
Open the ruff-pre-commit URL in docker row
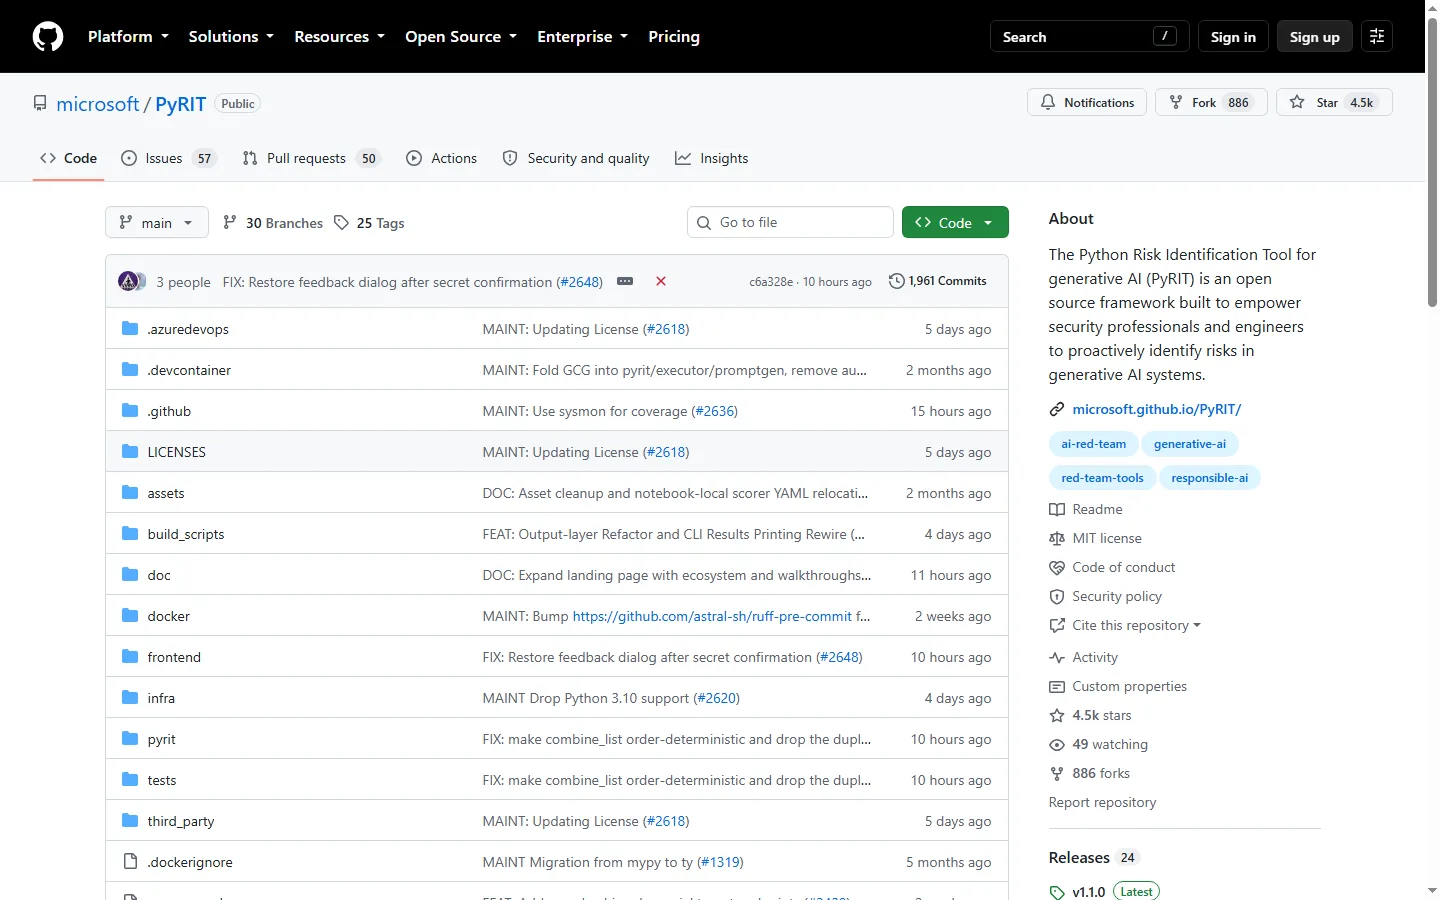(712, 617)
